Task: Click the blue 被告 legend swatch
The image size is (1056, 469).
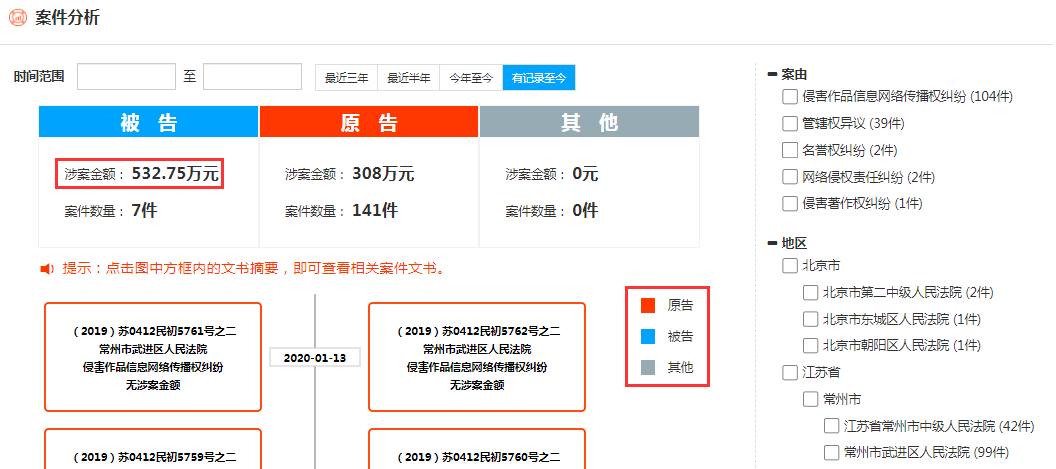Action: 648,337
